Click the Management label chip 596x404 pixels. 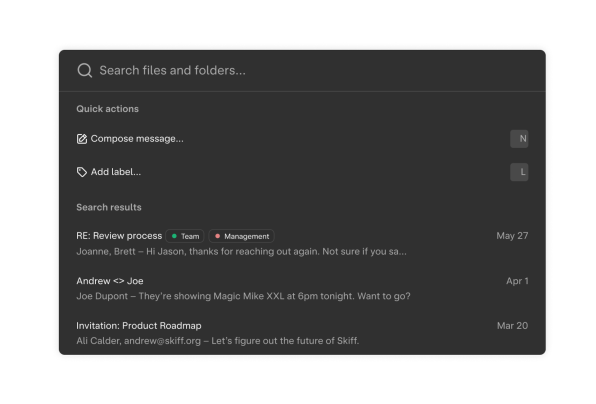pos(241,236)
